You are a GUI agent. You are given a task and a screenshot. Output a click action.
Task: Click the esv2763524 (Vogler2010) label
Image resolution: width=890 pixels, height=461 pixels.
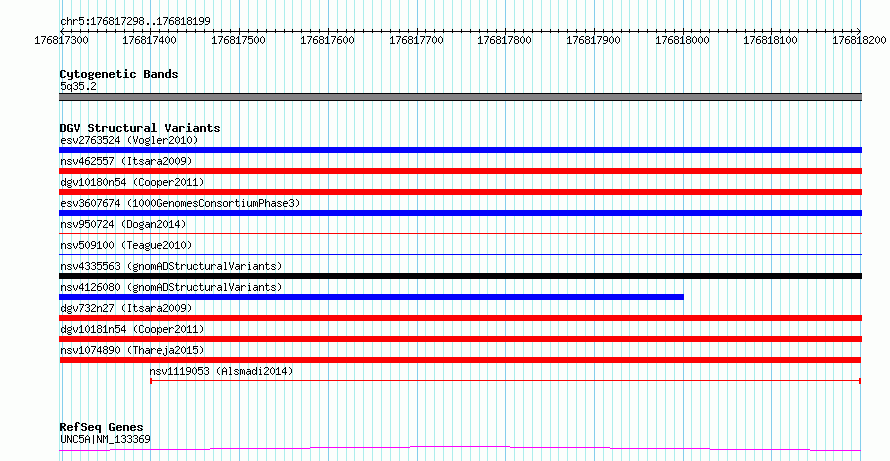129,140
